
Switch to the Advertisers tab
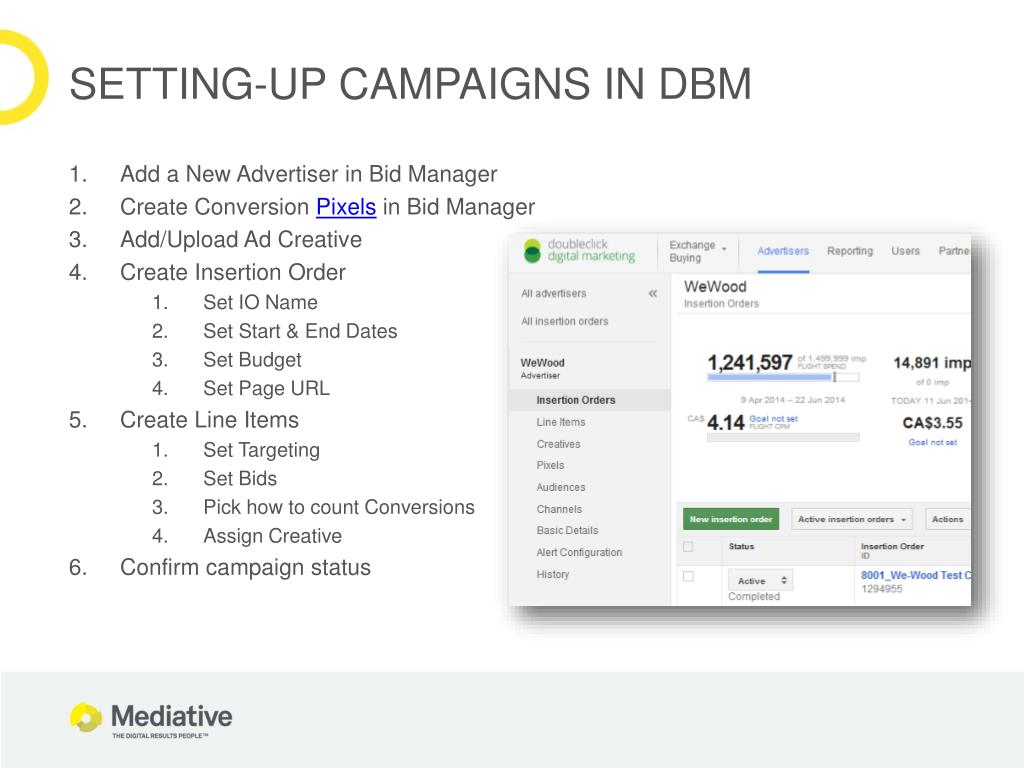point(783,251)
